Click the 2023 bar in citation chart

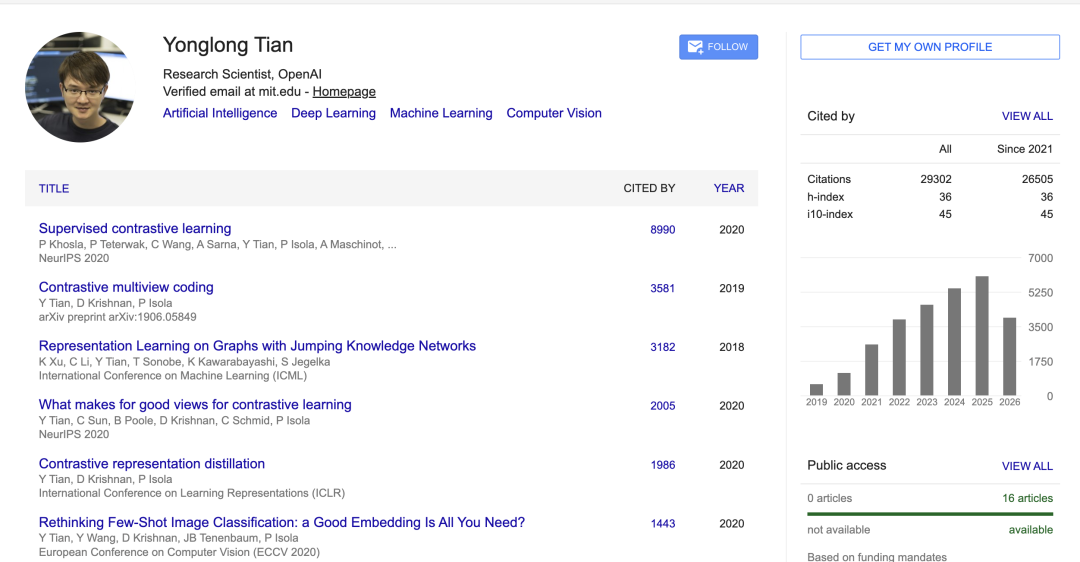pyautogui.click(x=926, y=350)
